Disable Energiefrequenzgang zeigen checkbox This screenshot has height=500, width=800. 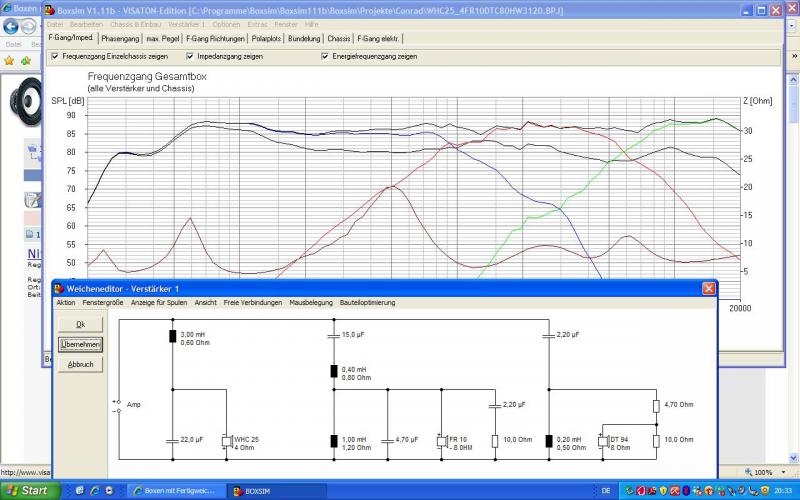click(x=325, y=57)
